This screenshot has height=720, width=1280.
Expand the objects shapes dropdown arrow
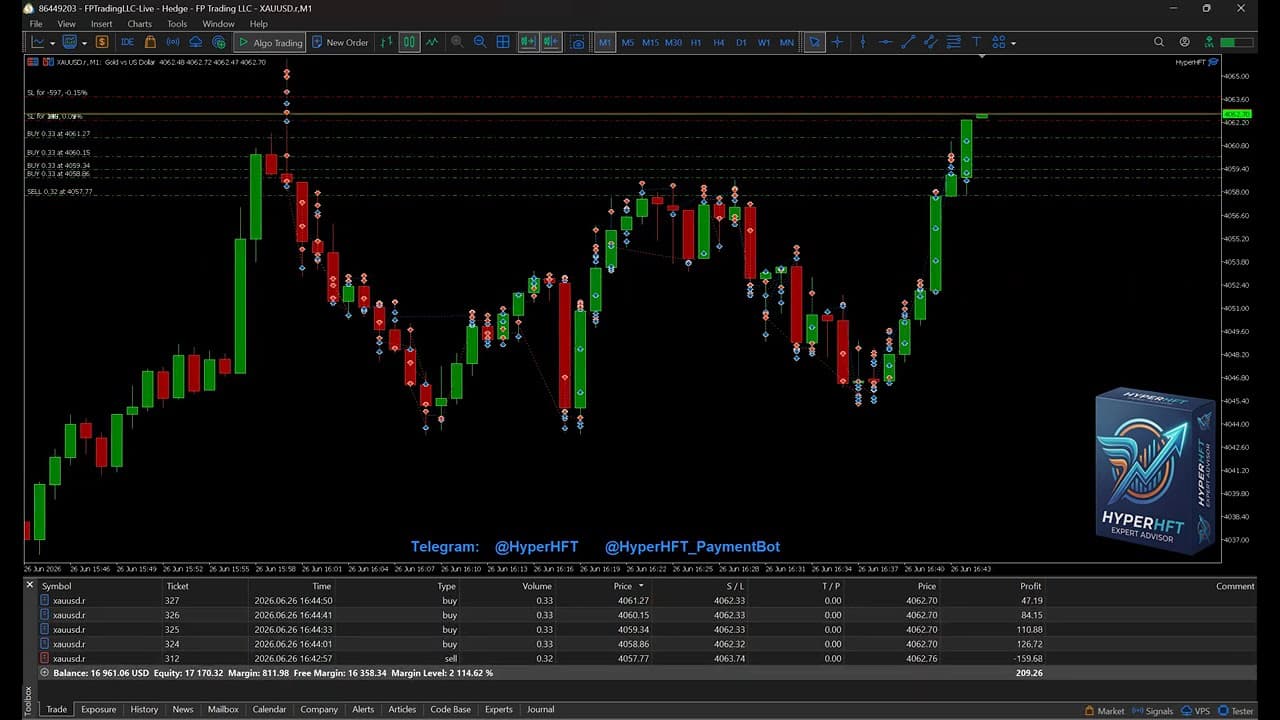1013,43
